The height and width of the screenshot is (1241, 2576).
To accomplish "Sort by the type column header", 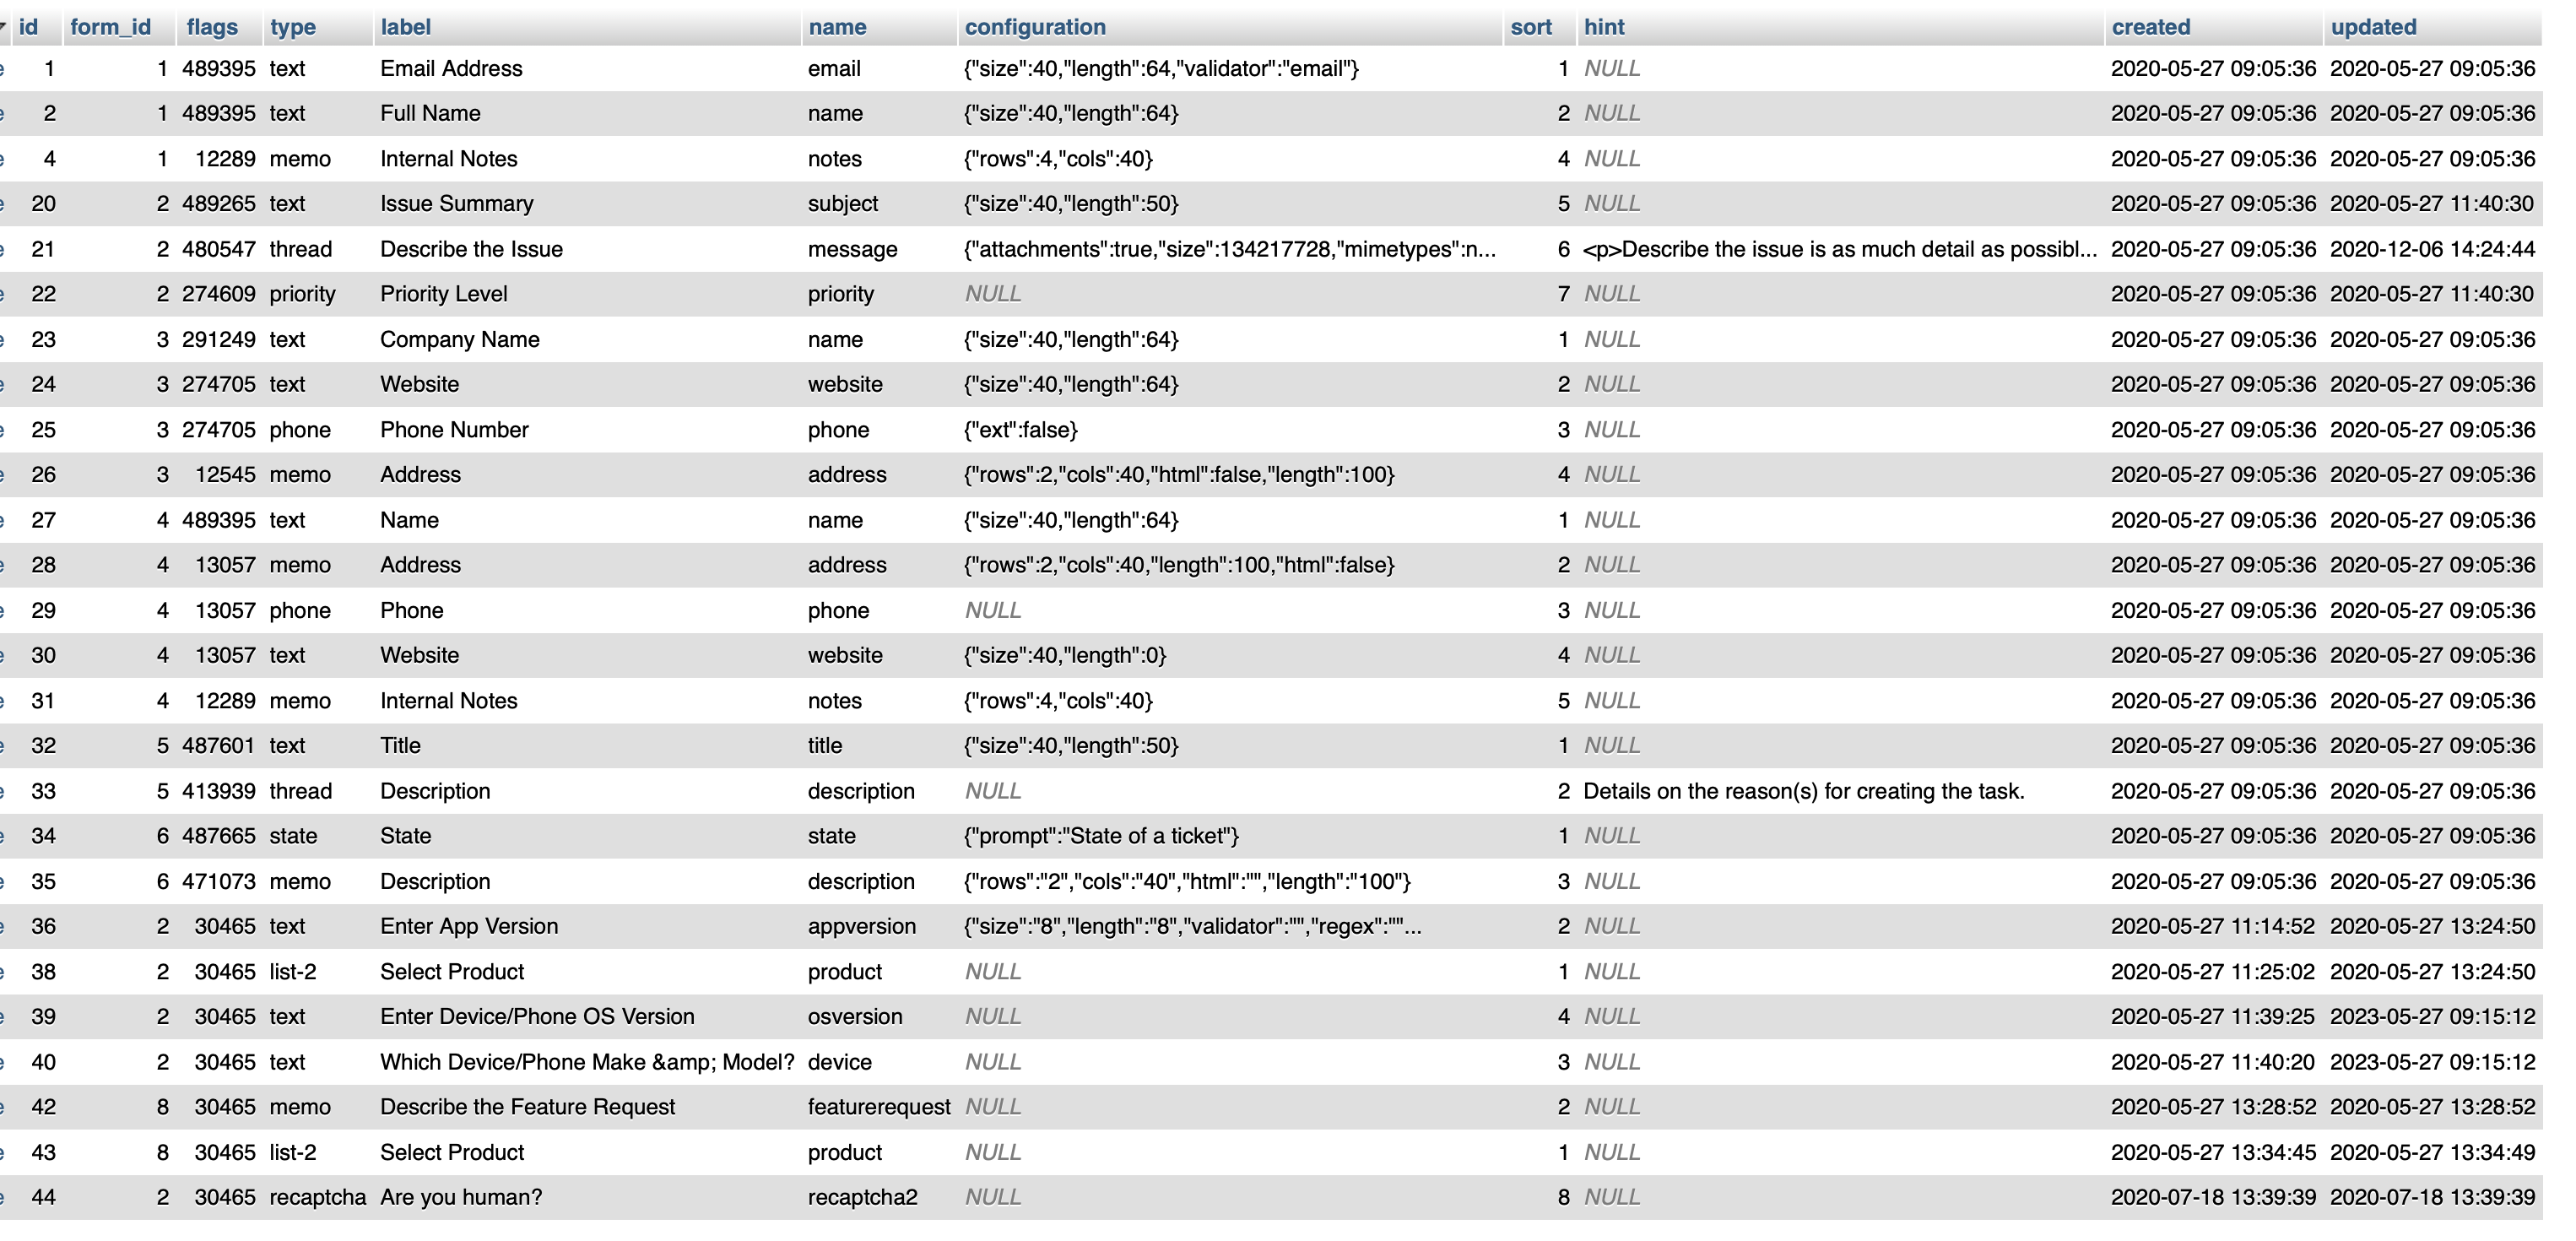I will pos(293,27).
